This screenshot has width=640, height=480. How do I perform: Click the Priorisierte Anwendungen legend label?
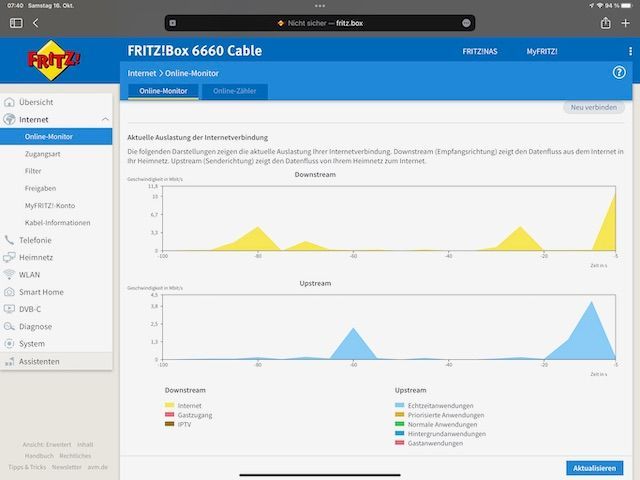click(x=446, y=415)
